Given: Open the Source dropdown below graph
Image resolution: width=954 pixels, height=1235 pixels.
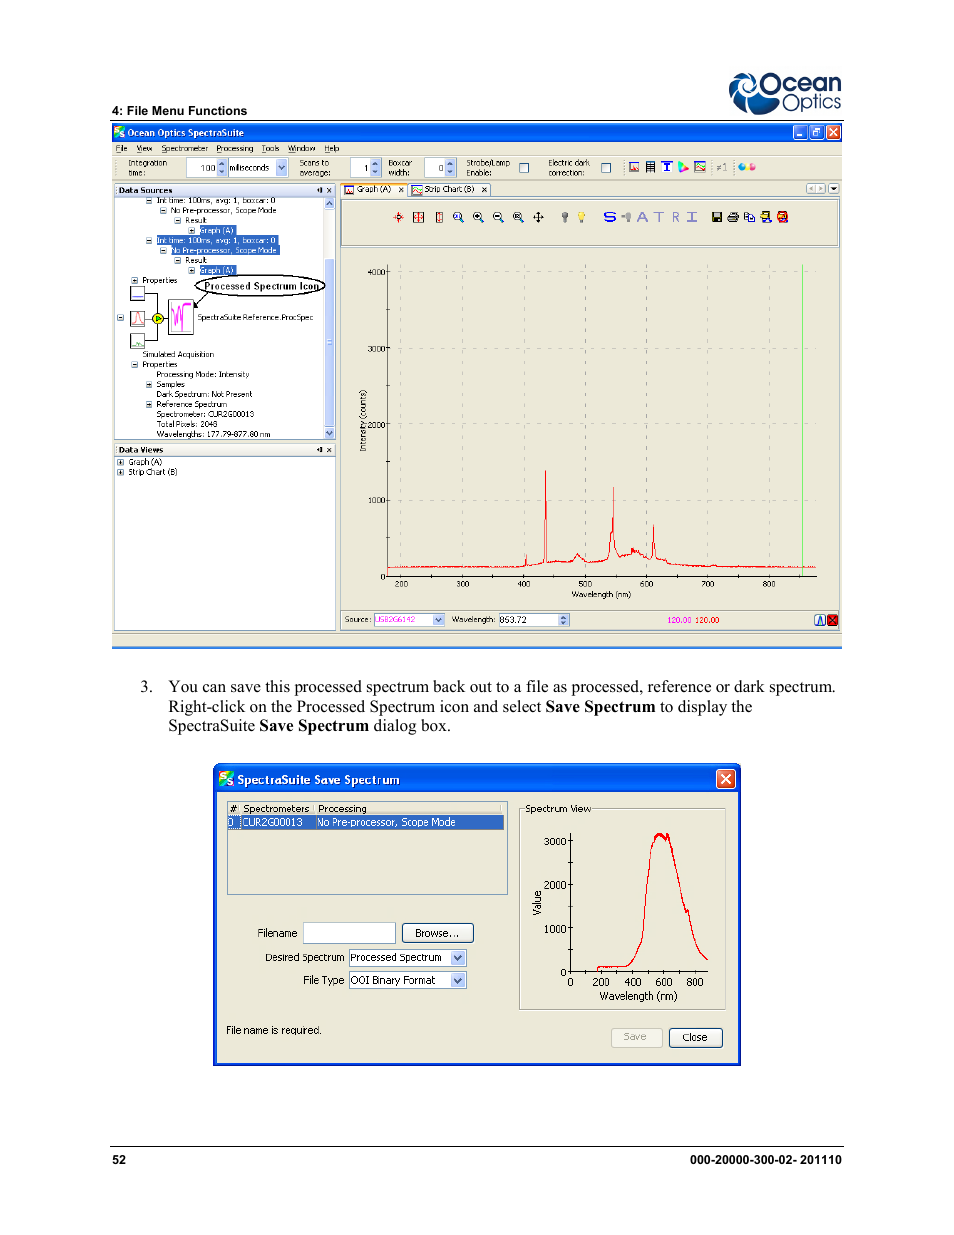Looking at the screenshot, I should point(438,620).
